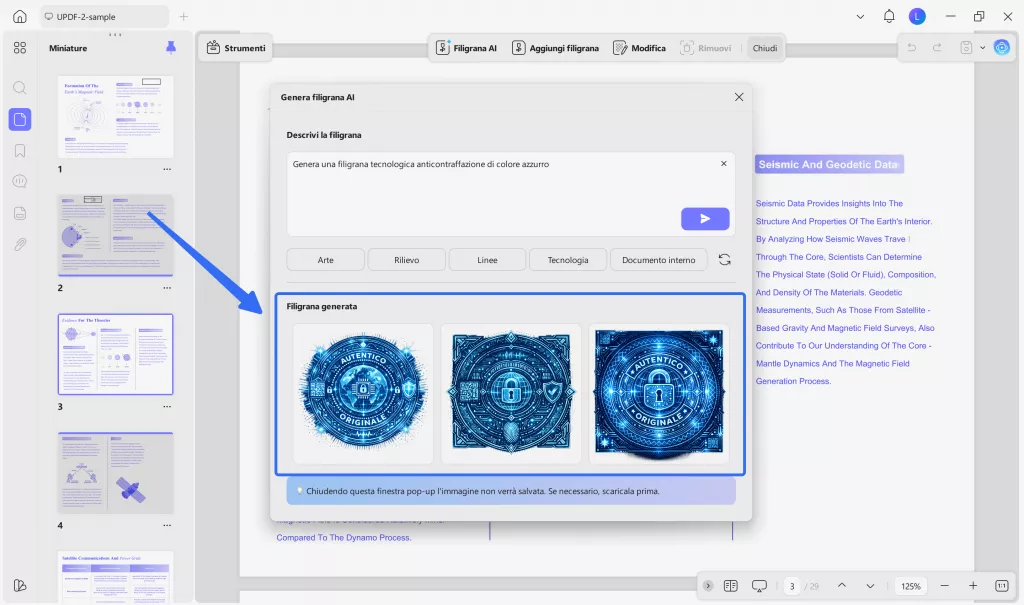
Task: Open page 2 thumbnail
Action: tap(116, 235)
